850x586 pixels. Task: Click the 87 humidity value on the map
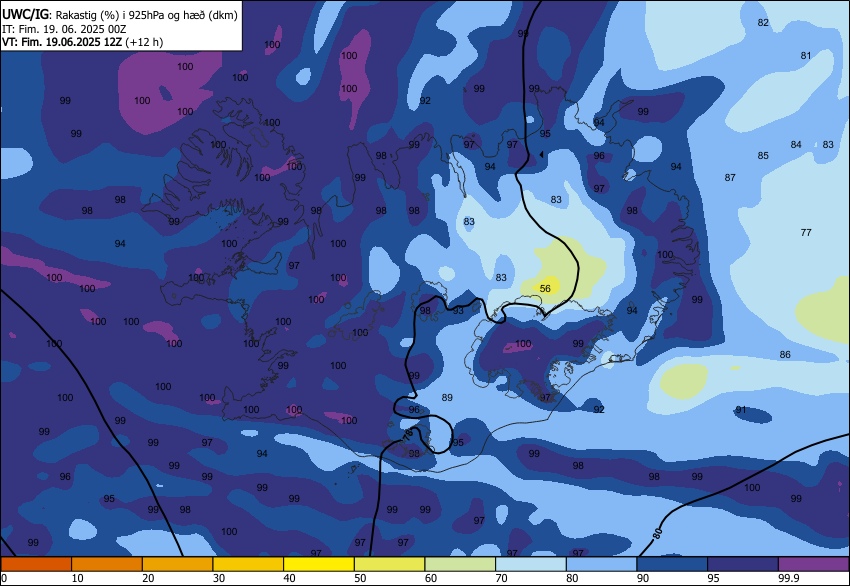coord(730,177)
